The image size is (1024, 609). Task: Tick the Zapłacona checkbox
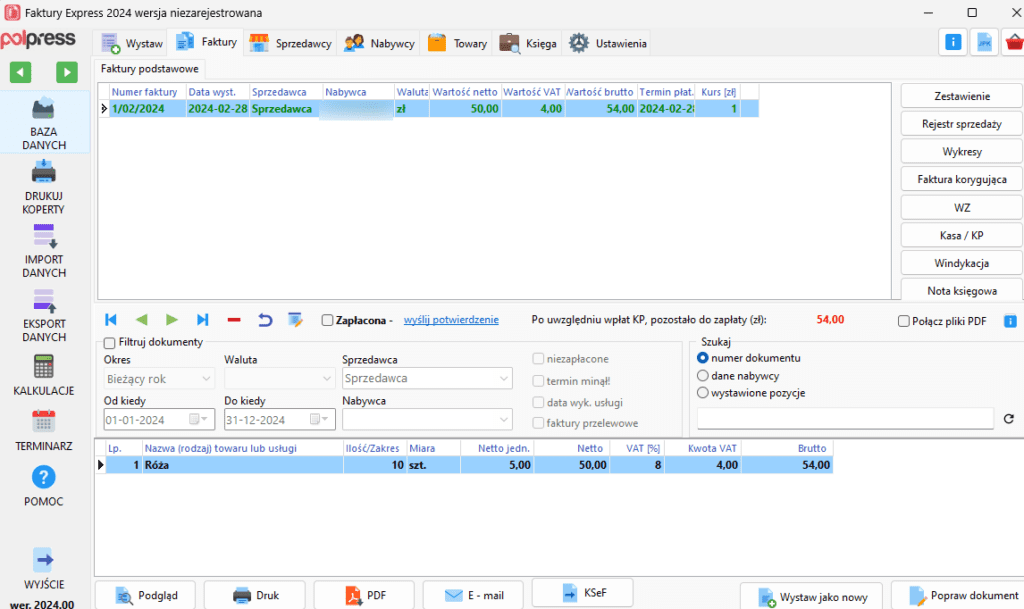(327, 321)
